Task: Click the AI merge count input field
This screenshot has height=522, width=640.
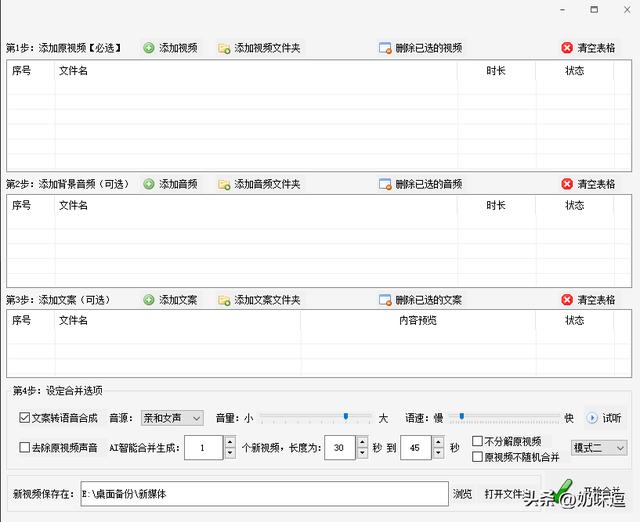Action: (x=203, y=448)
